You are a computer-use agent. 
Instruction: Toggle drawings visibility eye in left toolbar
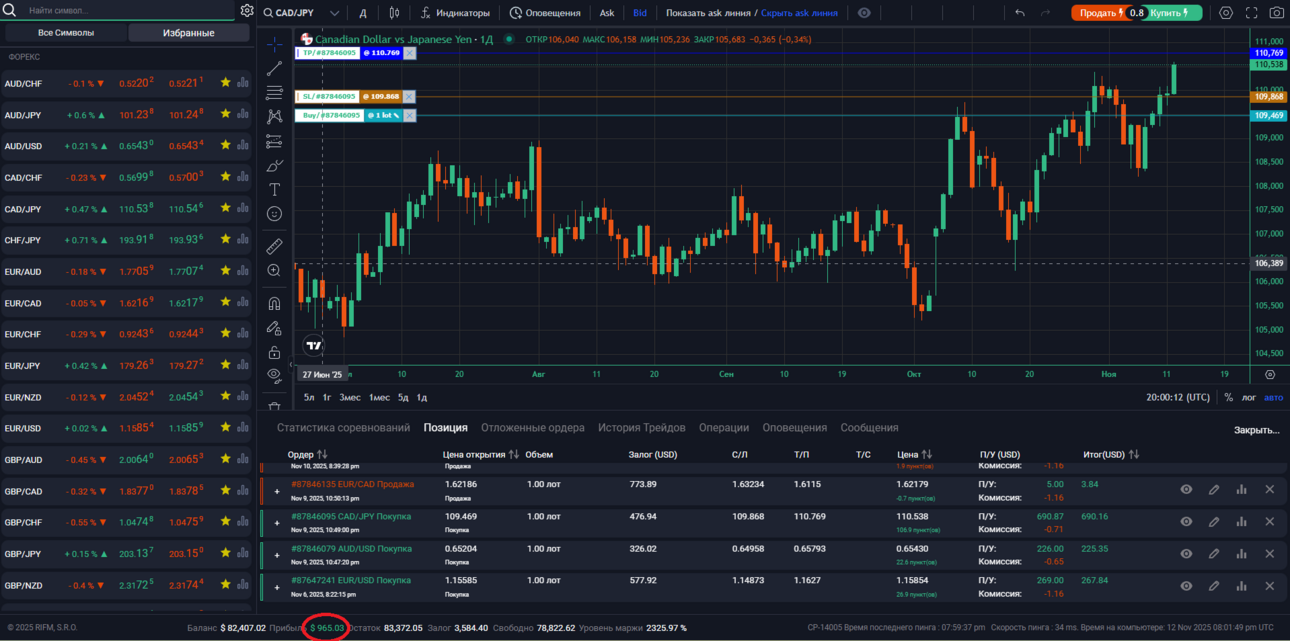click(274, 376)
